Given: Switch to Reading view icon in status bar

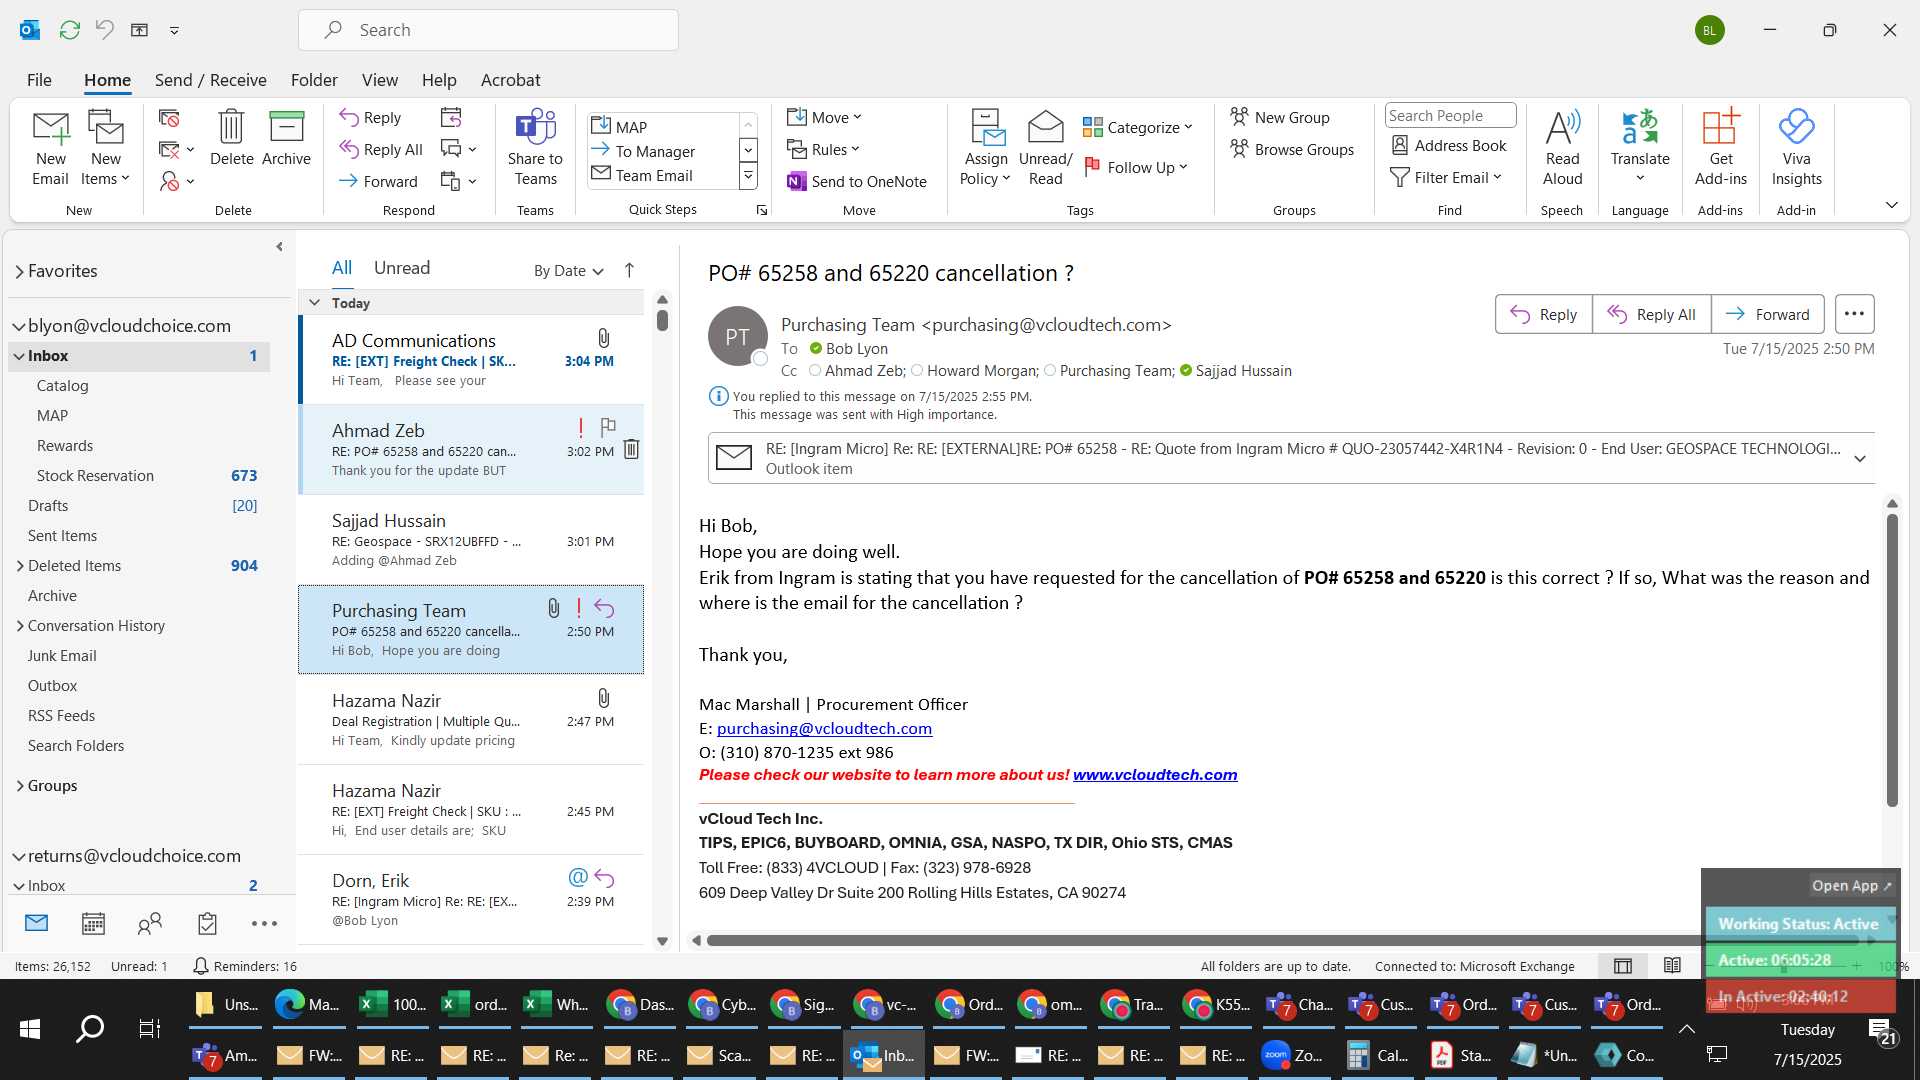Looking at the screenshot, I should (1672, 965).
